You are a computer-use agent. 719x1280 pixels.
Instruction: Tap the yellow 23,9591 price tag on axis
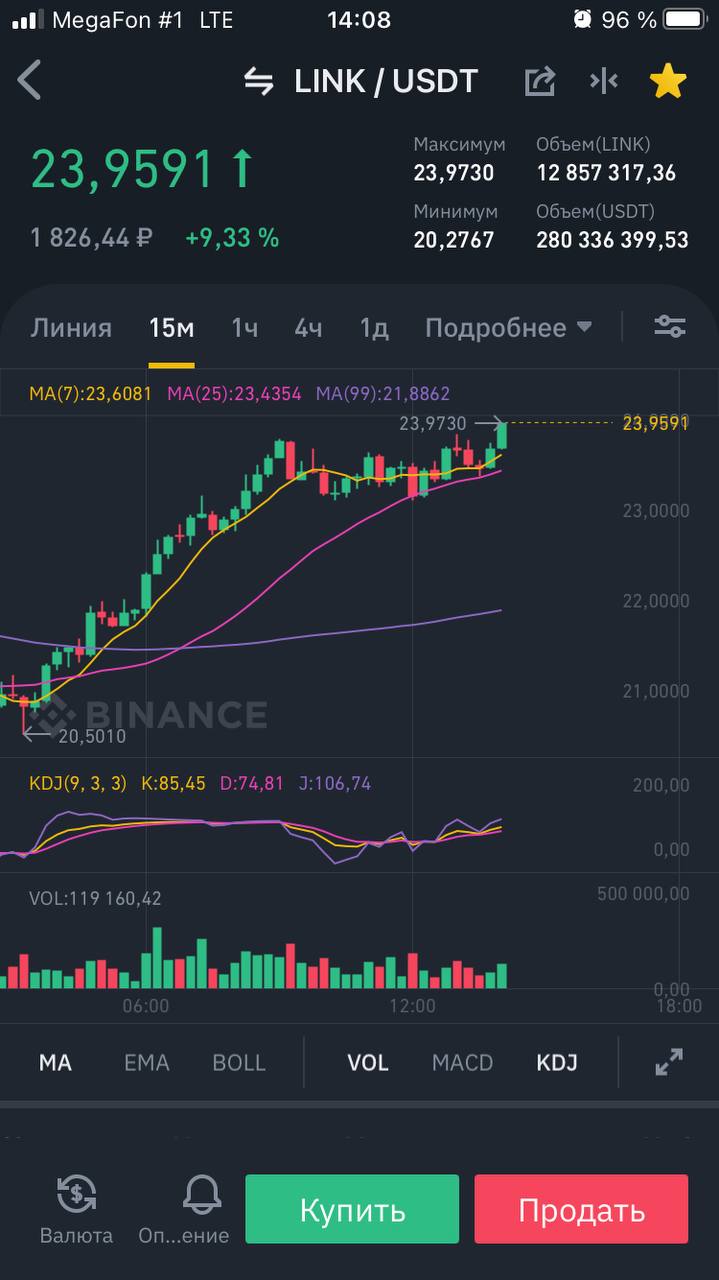click(x=656, y=423)
